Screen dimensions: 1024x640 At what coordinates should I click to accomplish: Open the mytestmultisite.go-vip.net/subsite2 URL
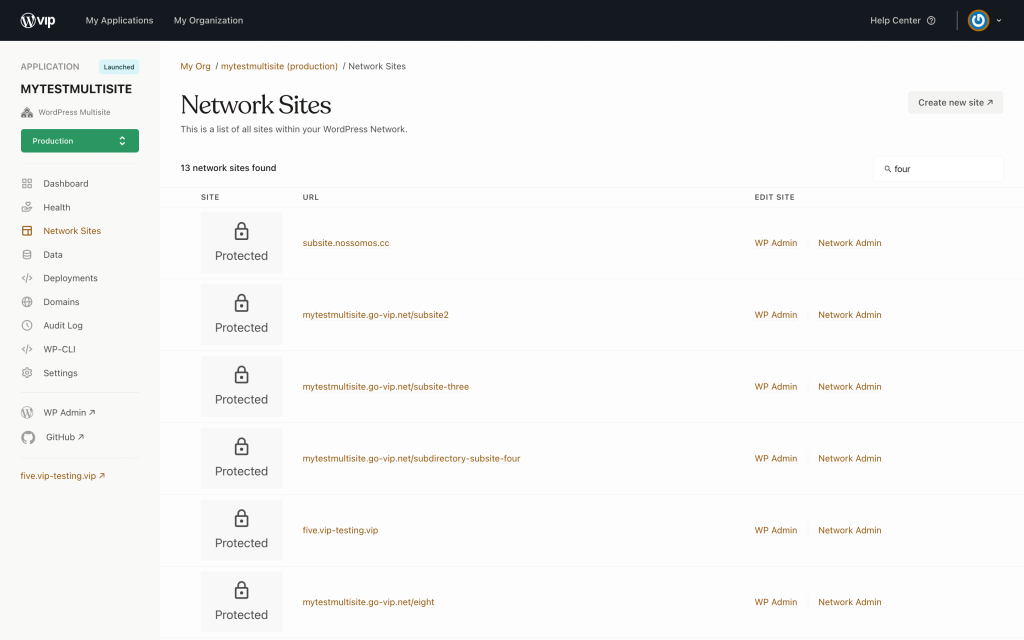[x=376, y=315]
